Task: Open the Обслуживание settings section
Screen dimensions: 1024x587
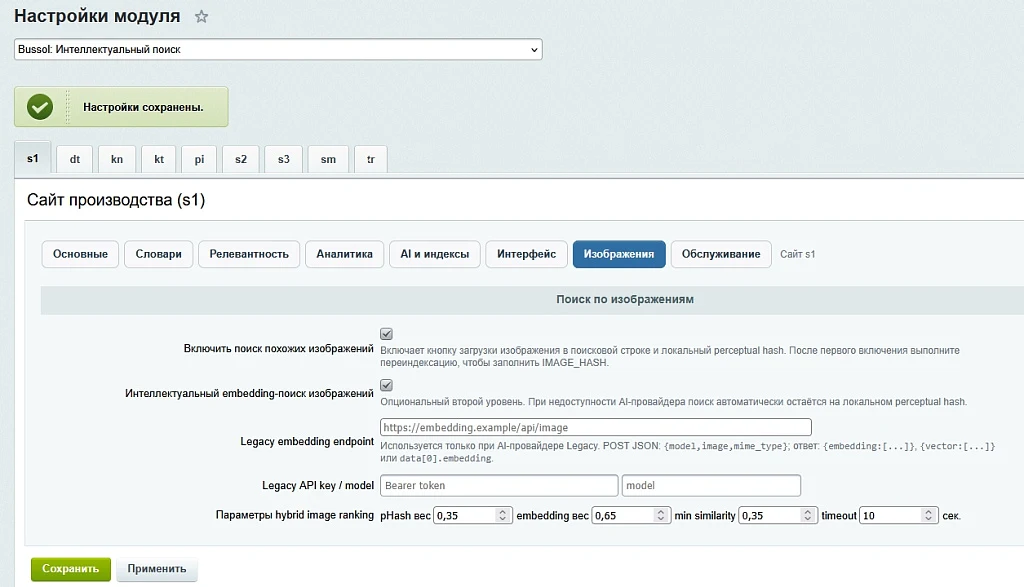Action: 721,254
